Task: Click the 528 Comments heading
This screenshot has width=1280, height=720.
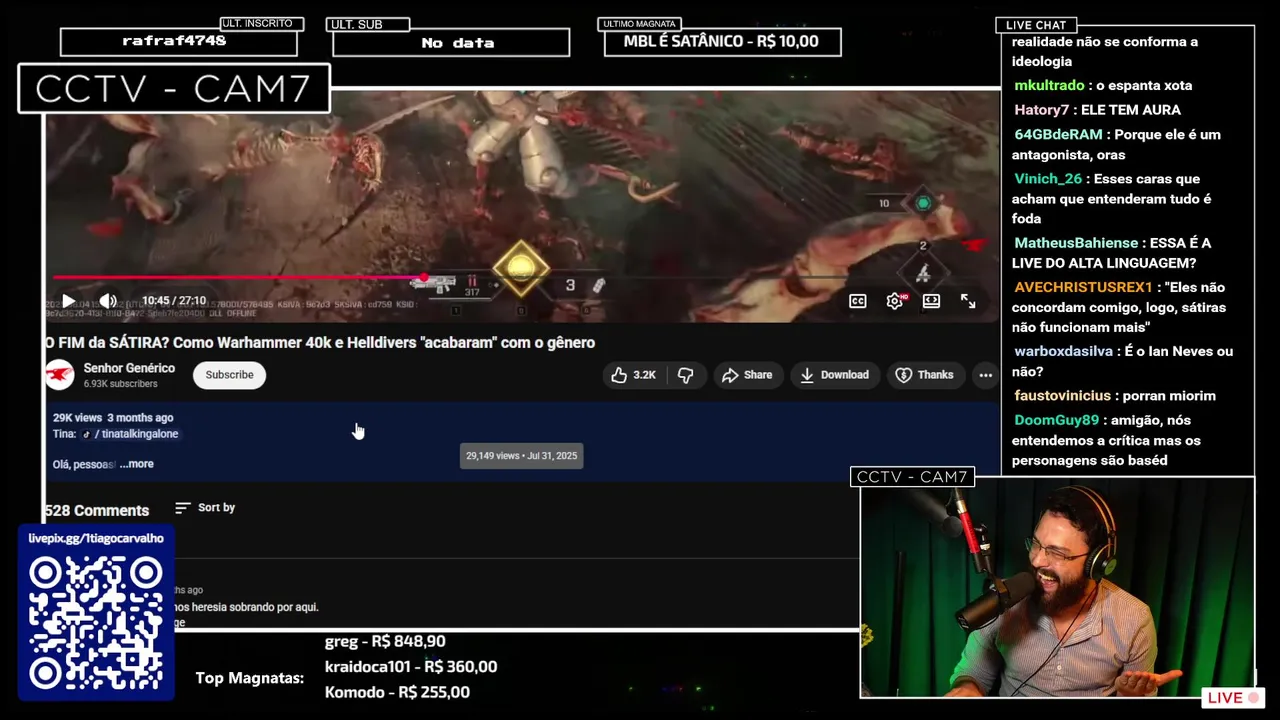Action: pos(97,510)
